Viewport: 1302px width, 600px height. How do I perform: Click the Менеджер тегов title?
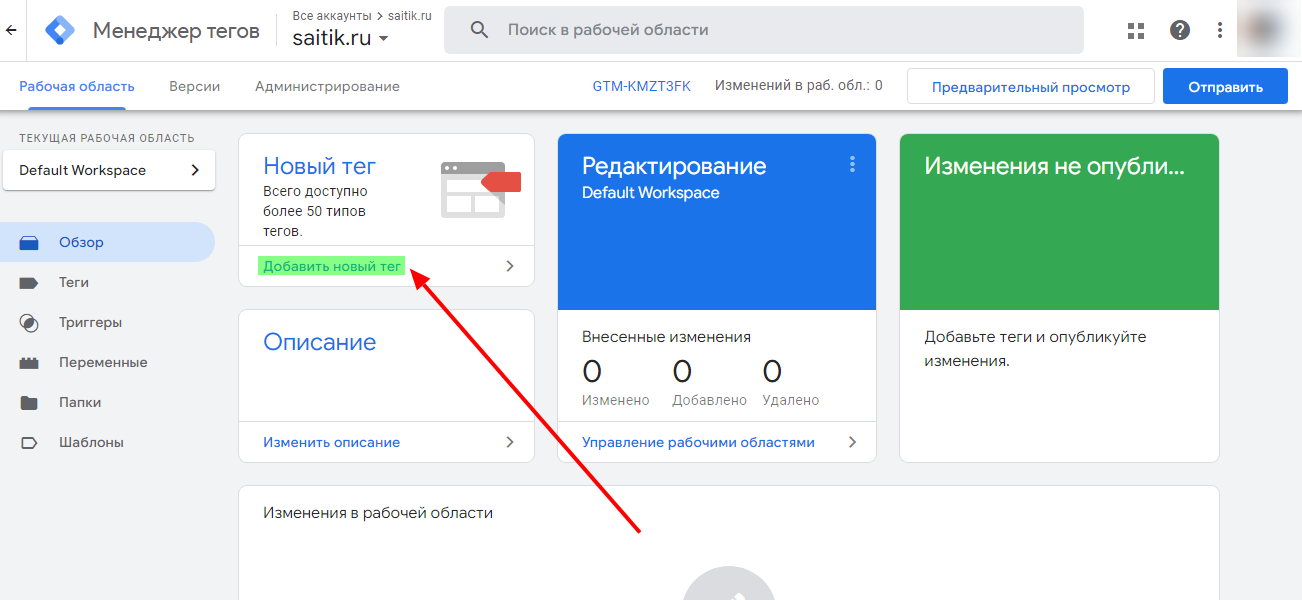click(176, 31)
